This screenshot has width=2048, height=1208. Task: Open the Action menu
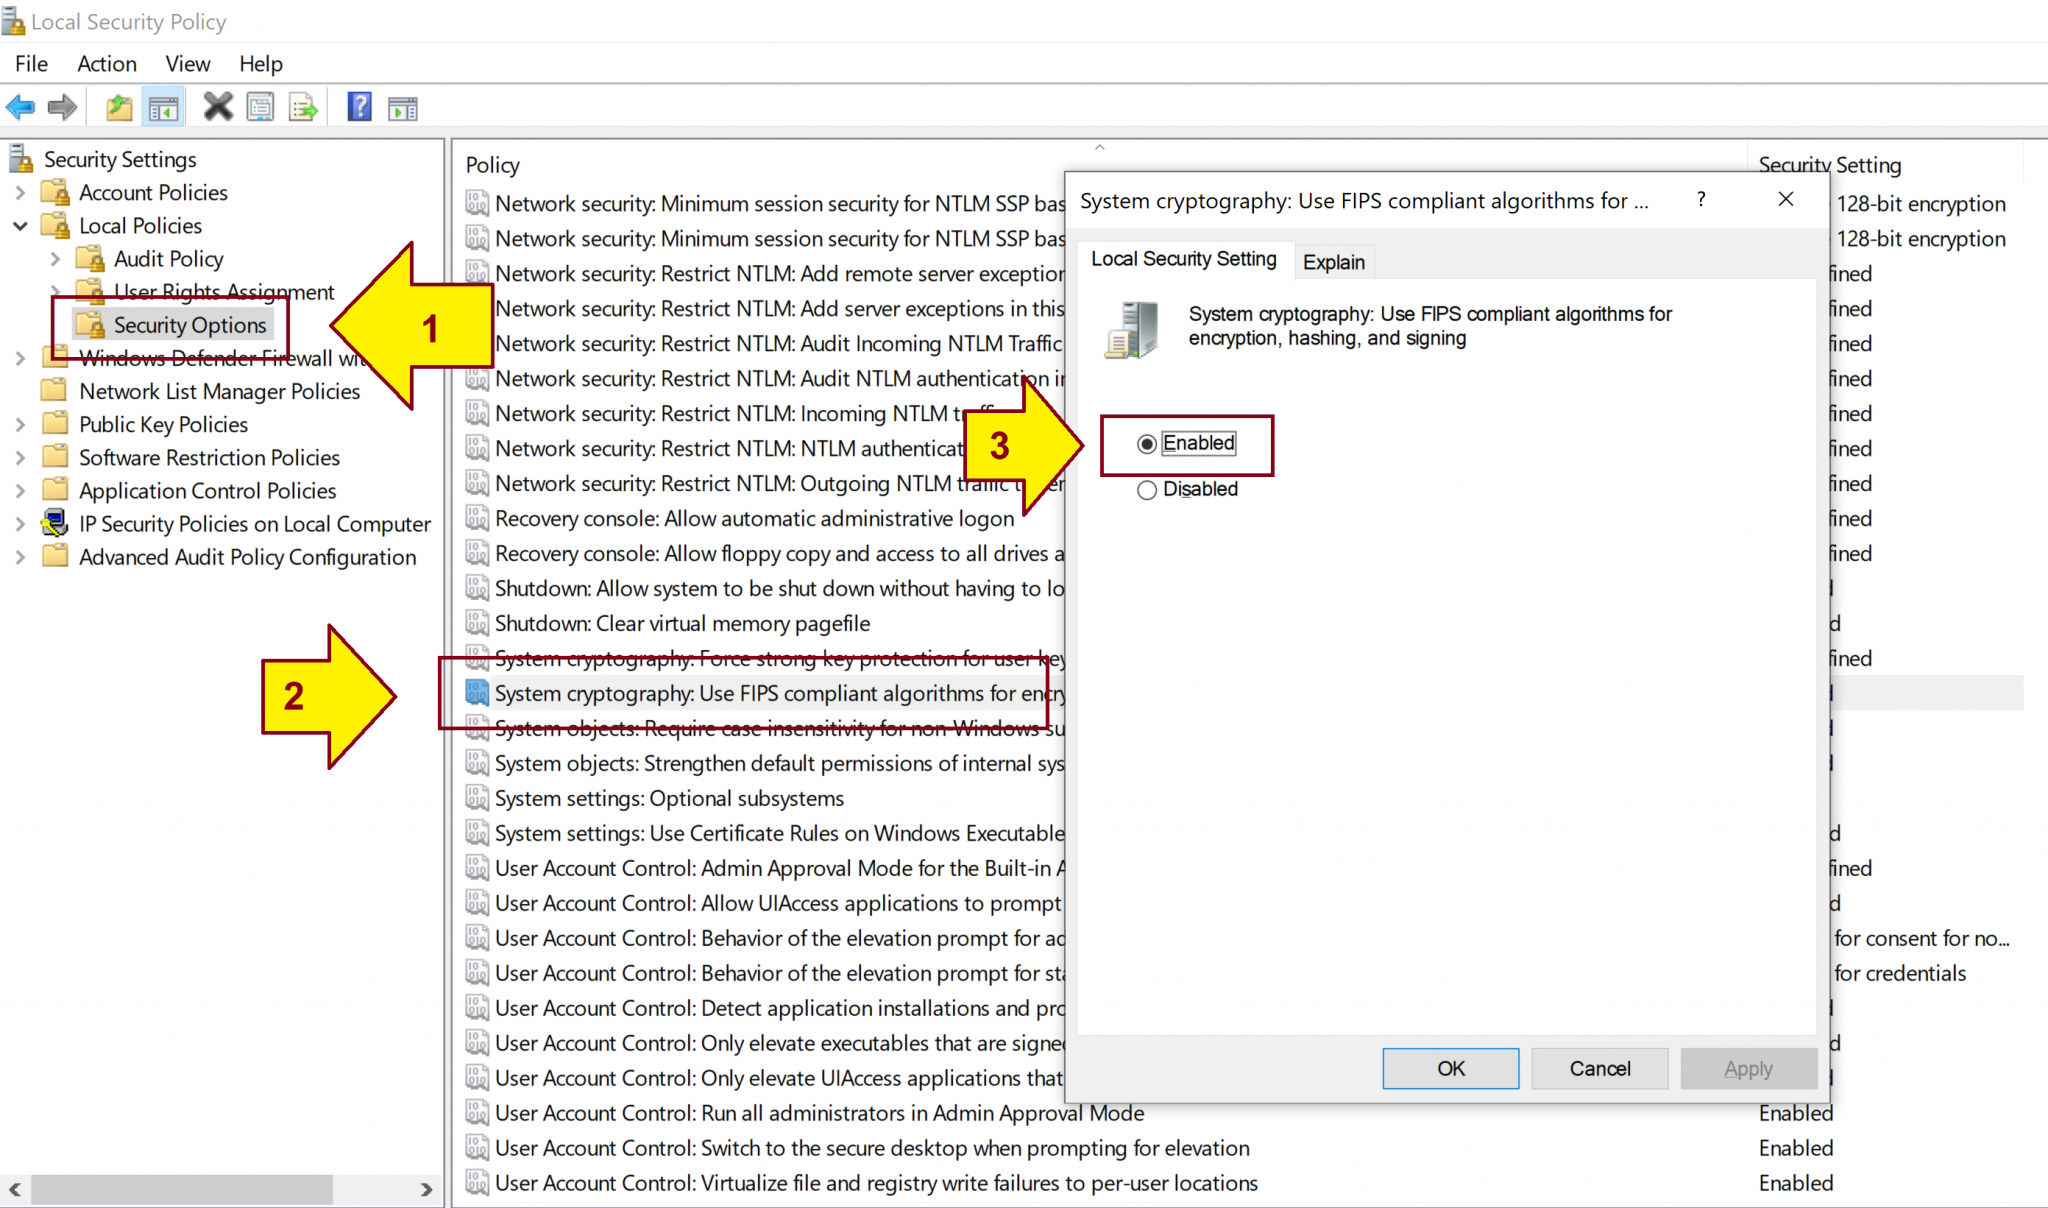click(107, 63)
